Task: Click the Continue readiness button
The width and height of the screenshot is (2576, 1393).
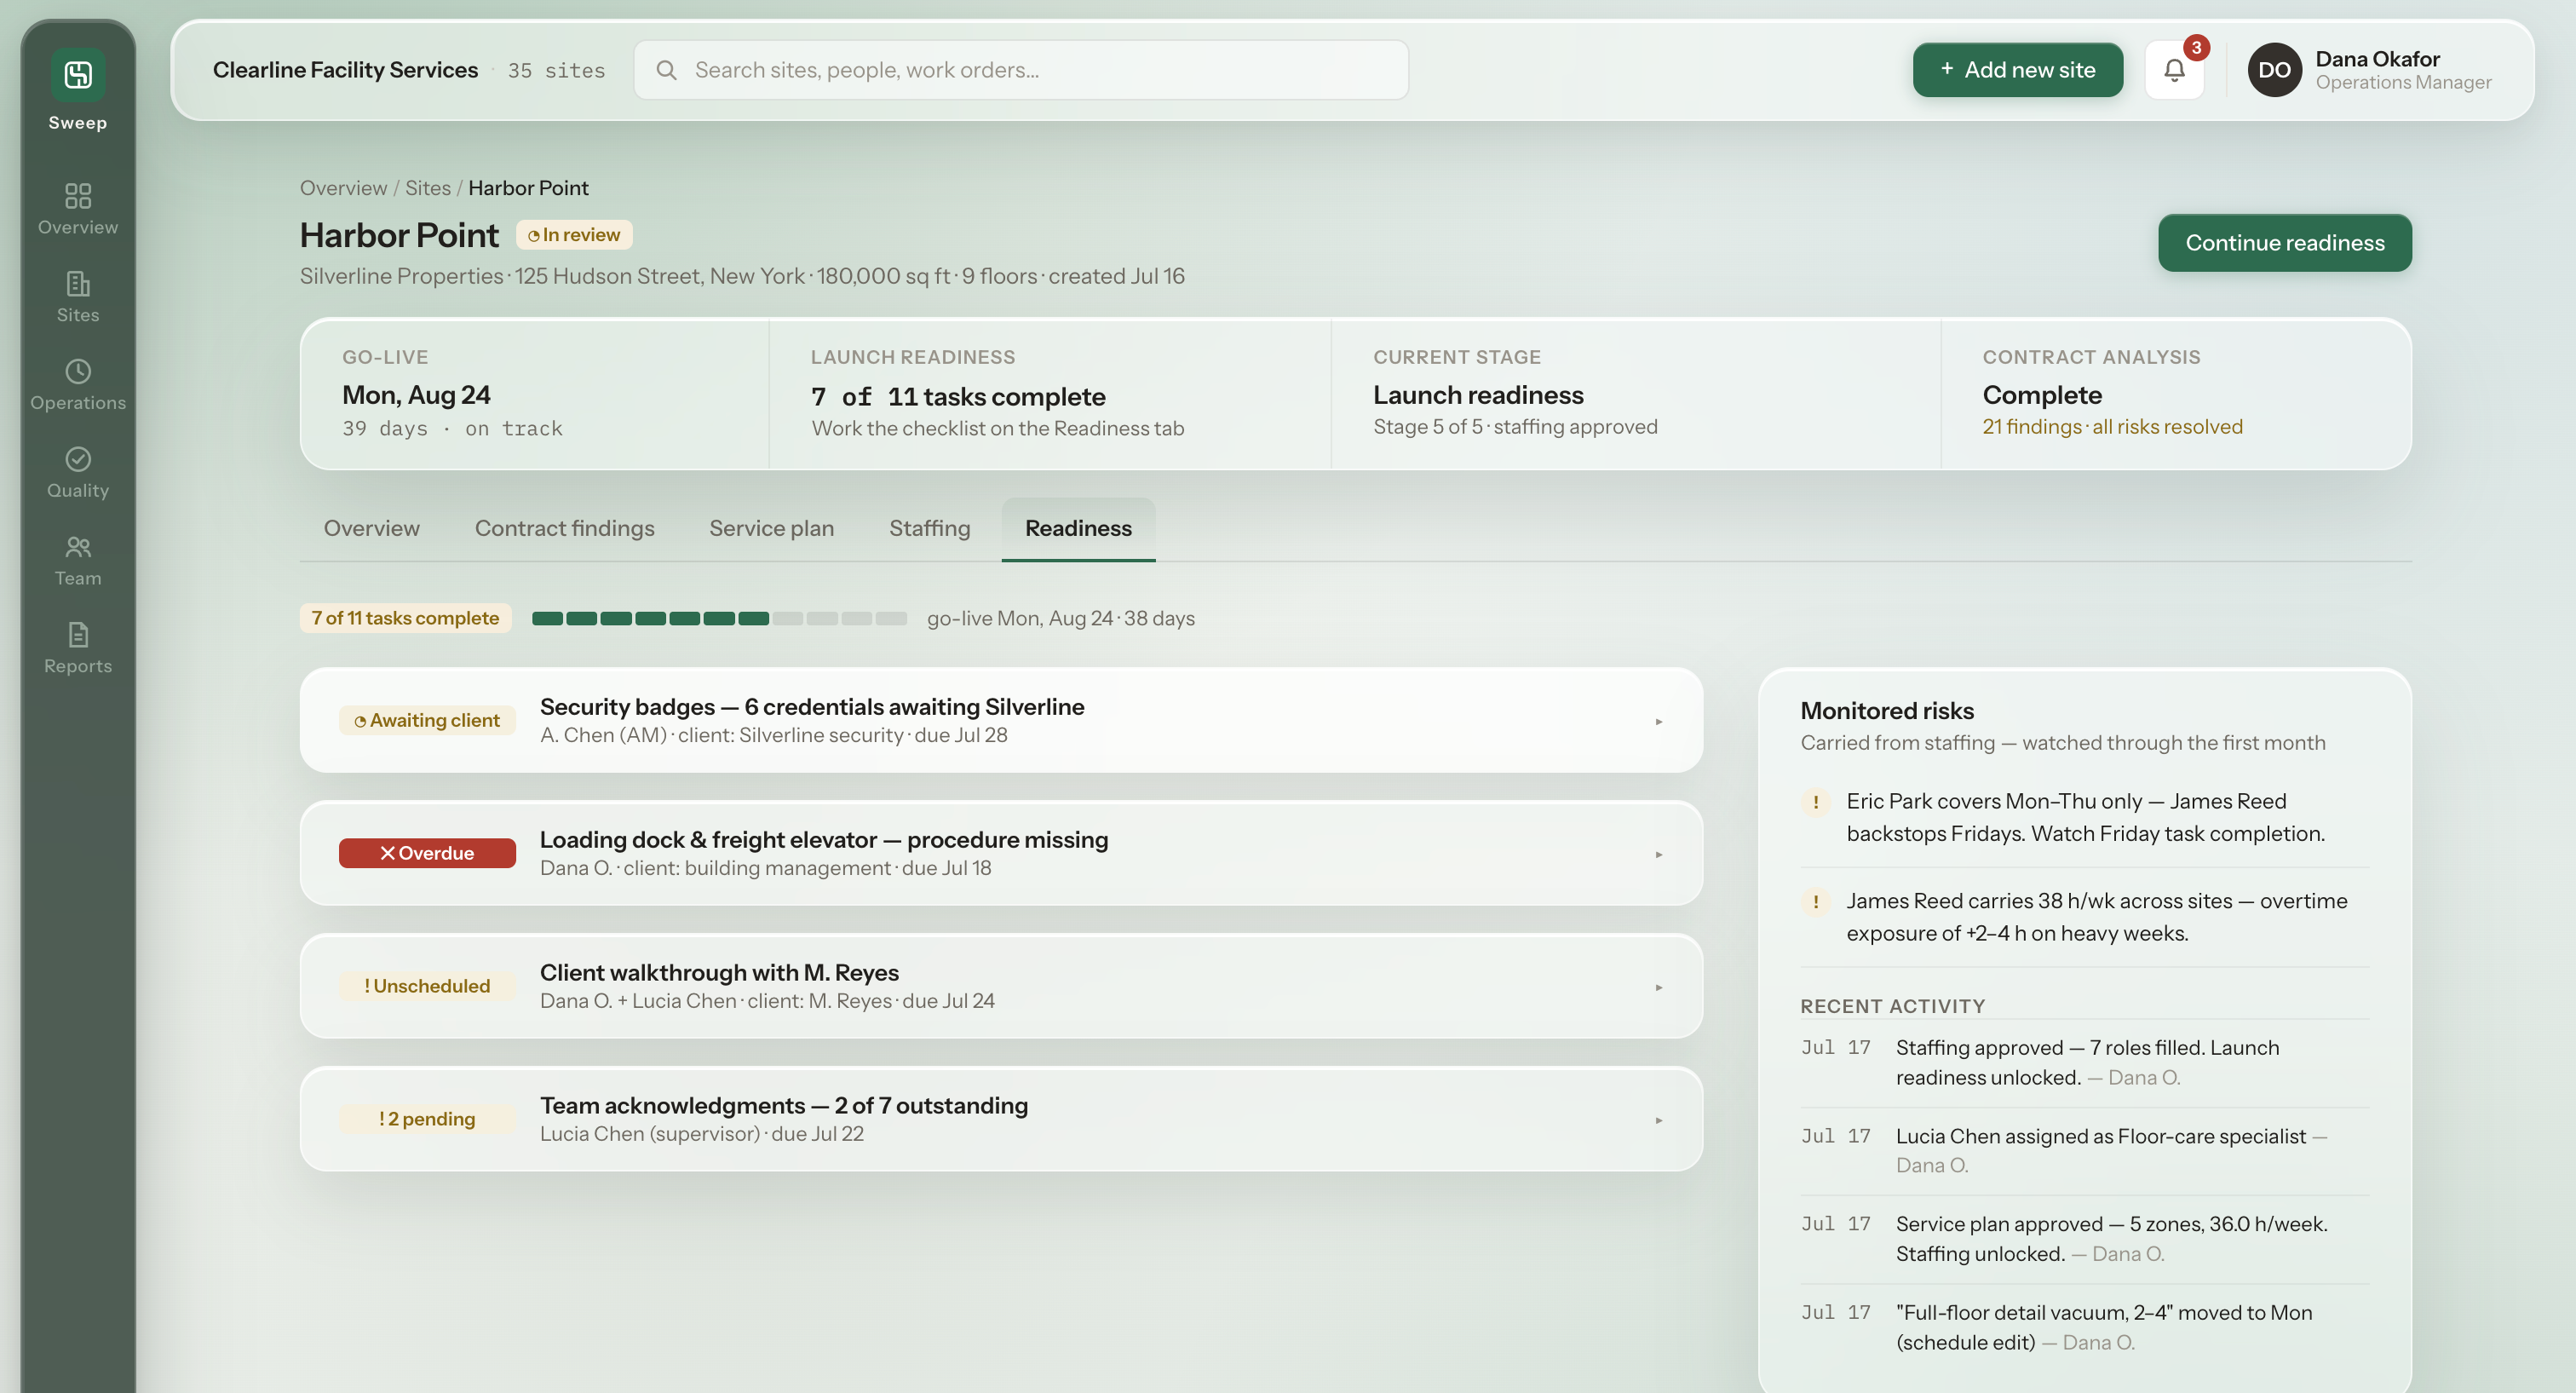Action: coord(2284,243)
